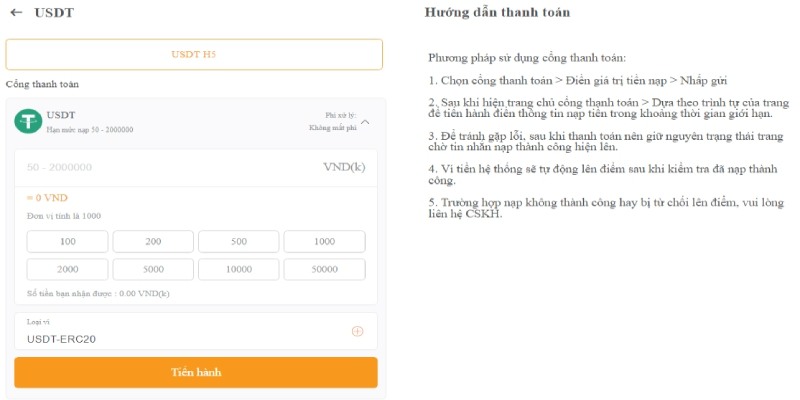Click the plus icon in wallet type field
Viewport: 800px width, 400px height.
[x=357, y=331]
